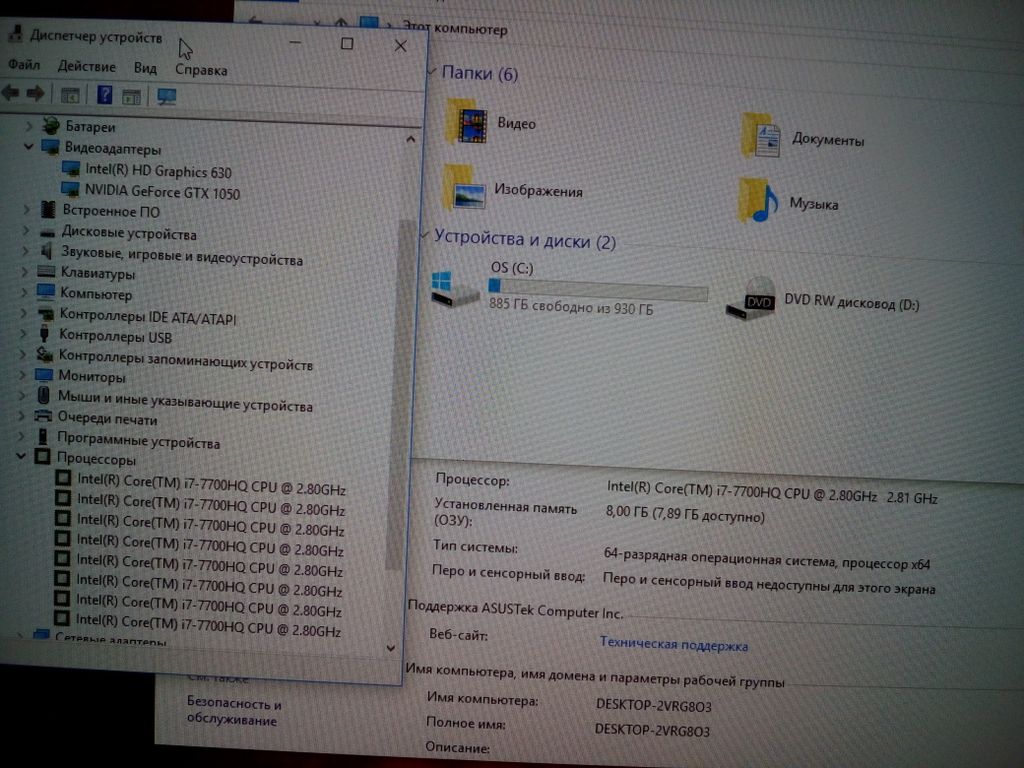
Task: Click the computer name DESKTOP-2VRG8O3 value
Action: click(654, 706)
